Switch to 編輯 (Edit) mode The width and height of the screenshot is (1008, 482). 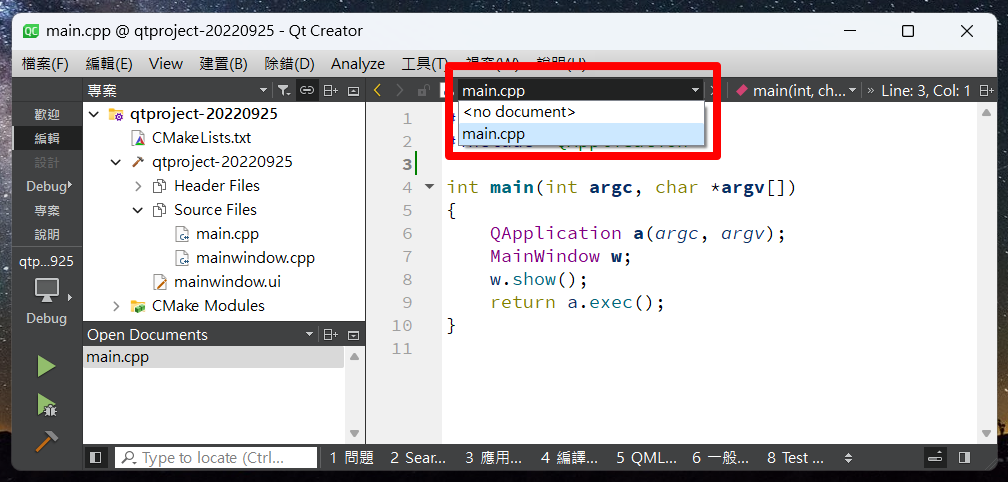point(47,138)
